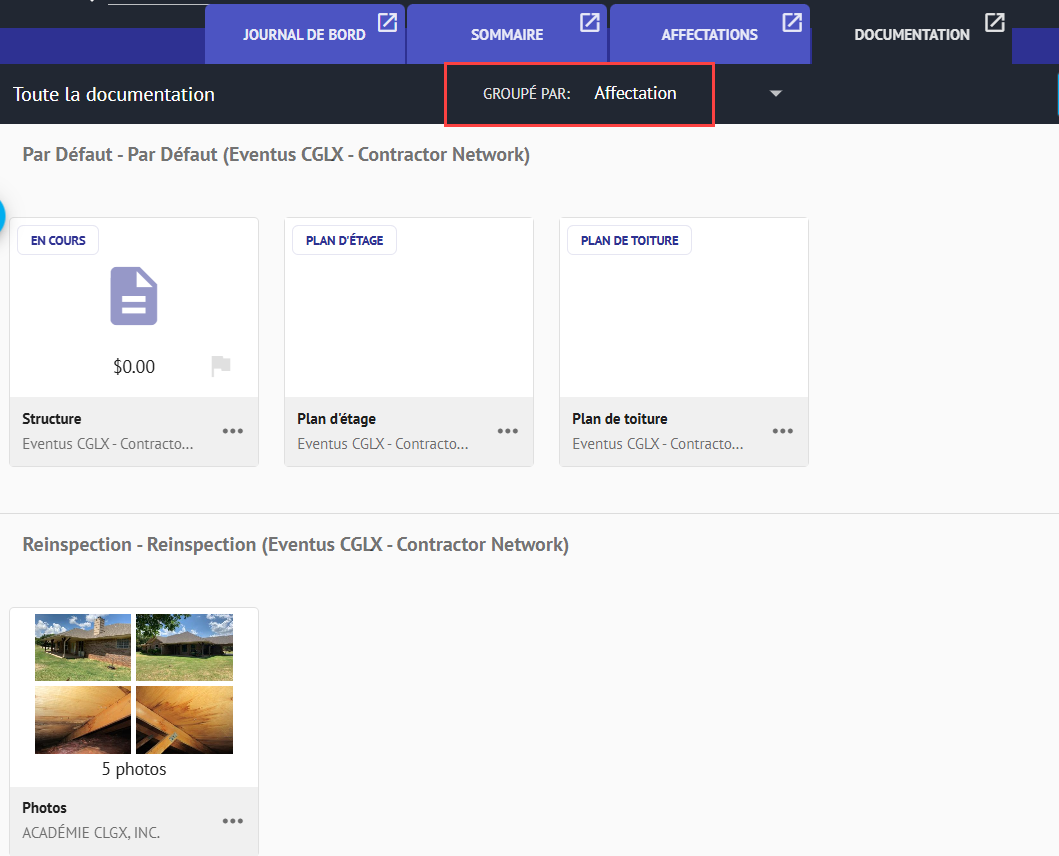Click the En cours status badge
This screenshot has height=856, width=1059.
[x=58, y=241]
